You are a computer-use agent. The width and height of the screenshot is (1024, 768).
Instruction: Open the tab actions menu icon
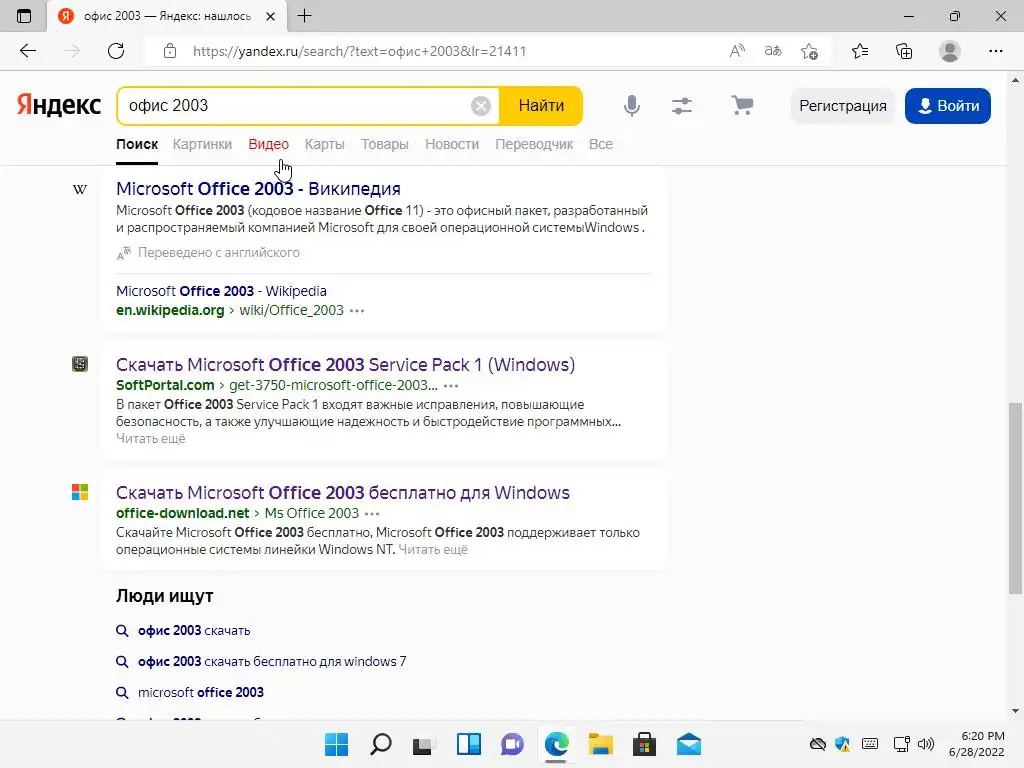click(x=24, y=16)
